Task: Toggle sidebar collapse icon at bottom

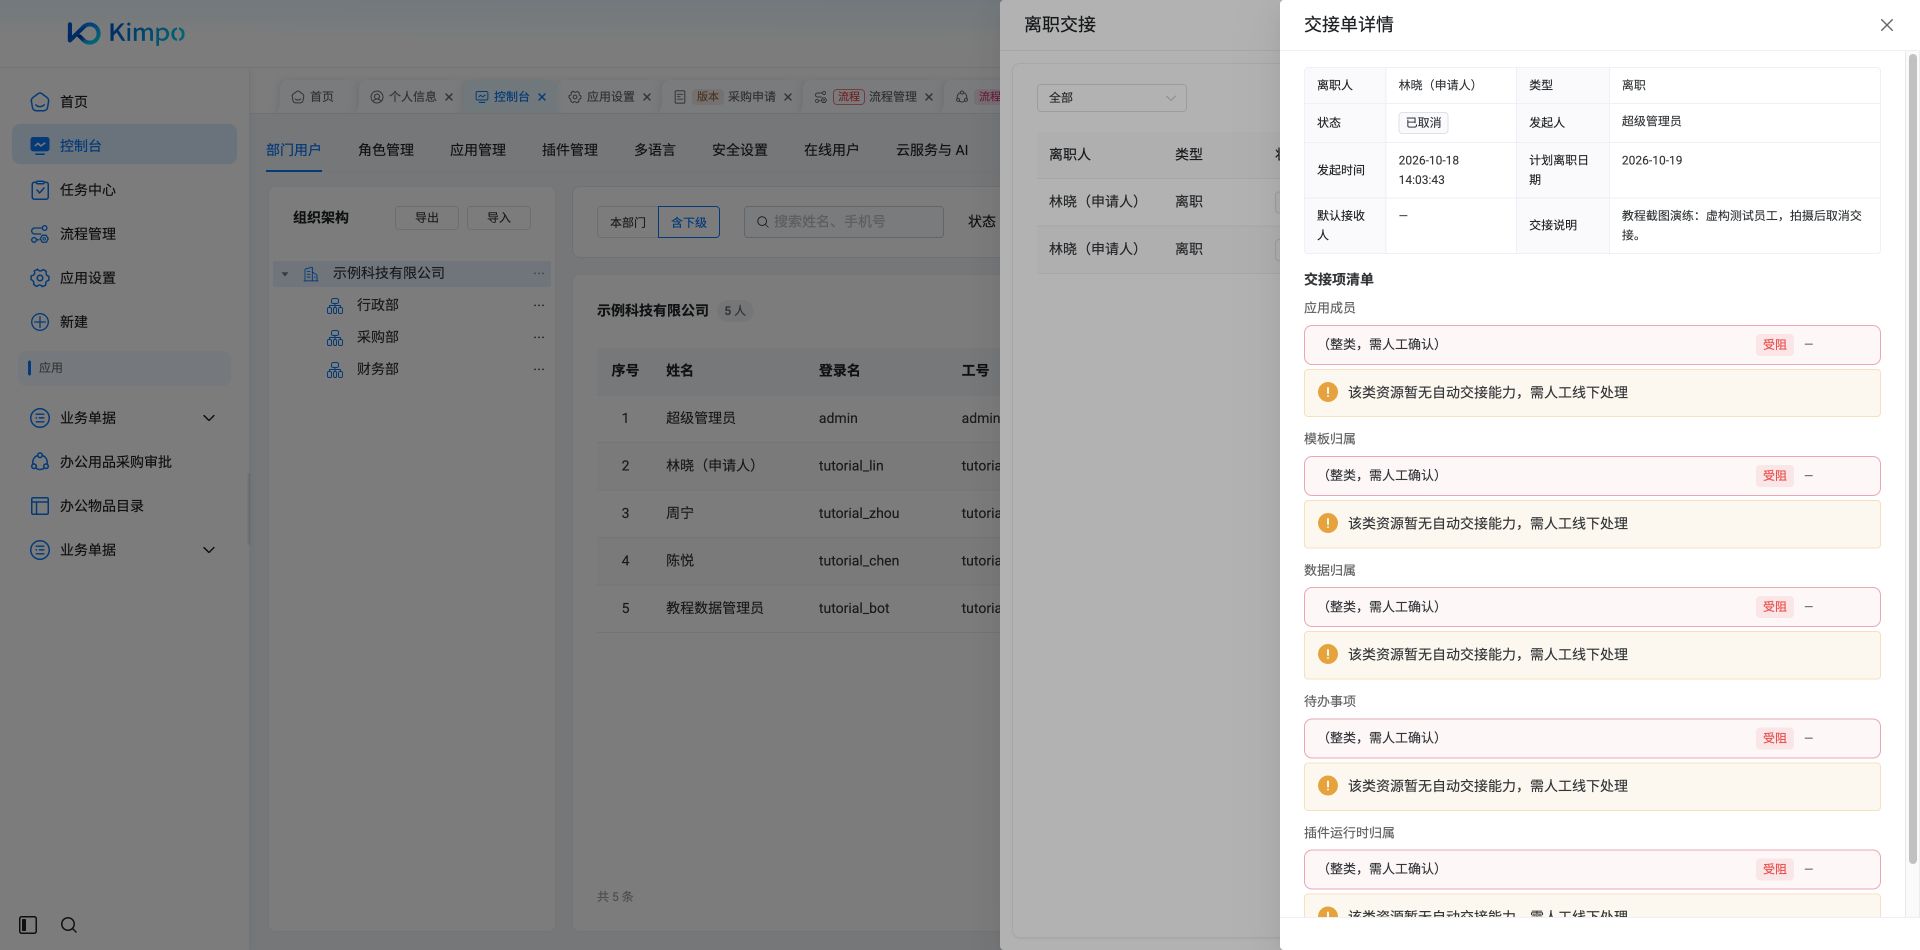Action: click(28, 925)
